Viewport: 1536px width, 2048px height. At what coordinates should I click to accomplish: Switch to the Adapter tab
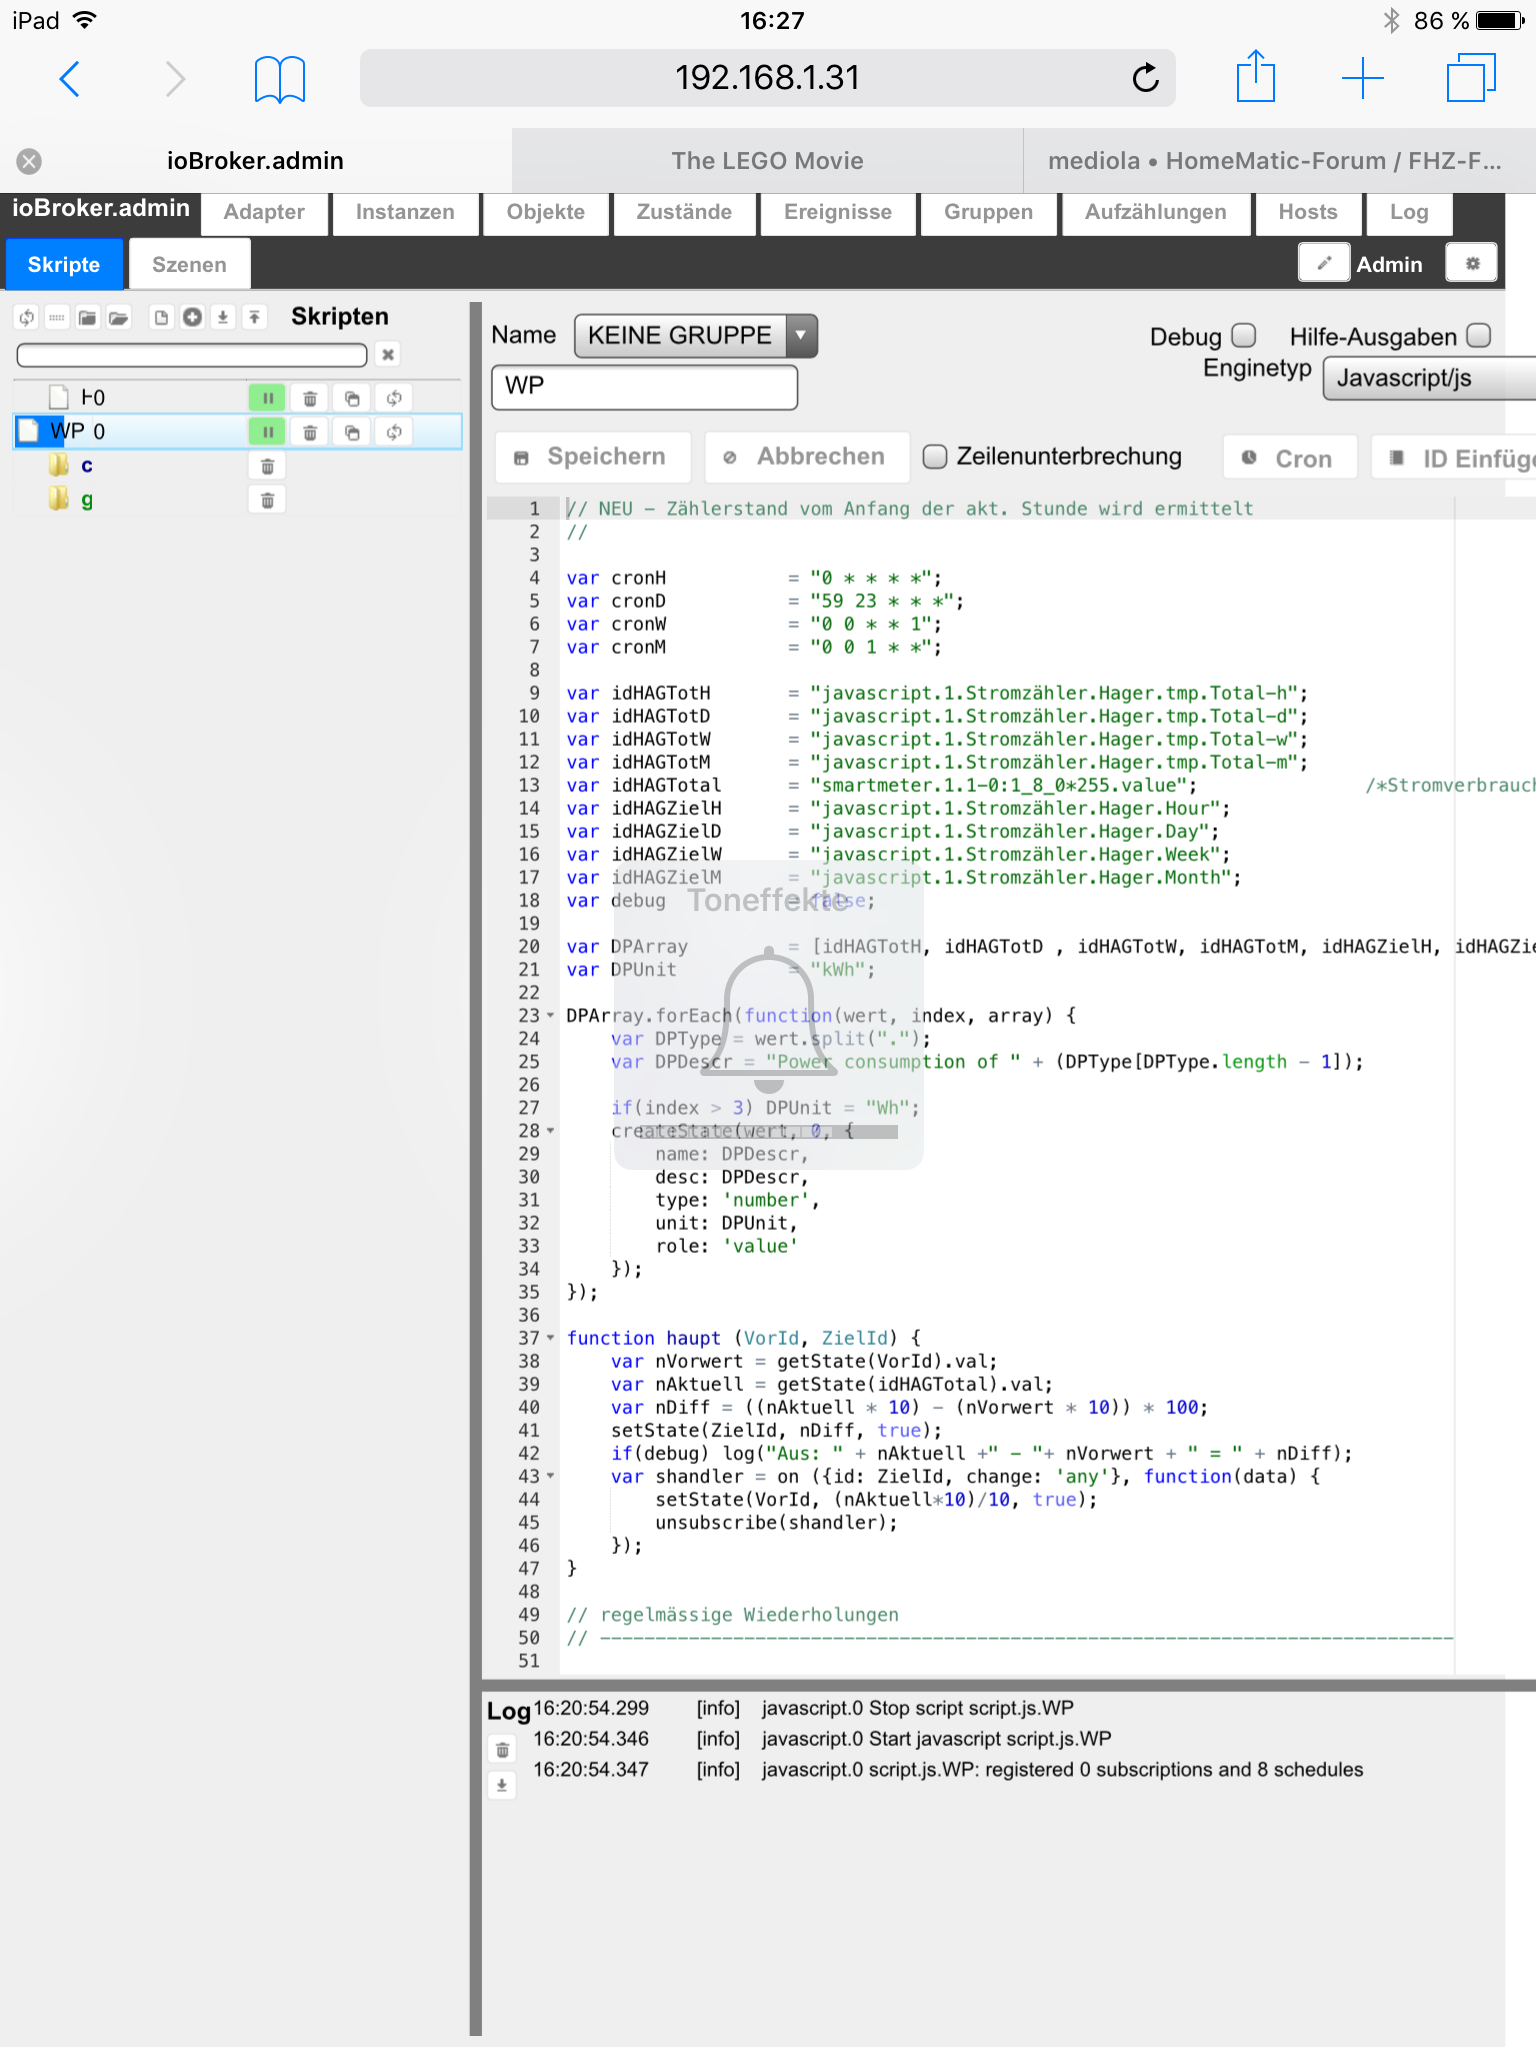[x=264, y=213]
